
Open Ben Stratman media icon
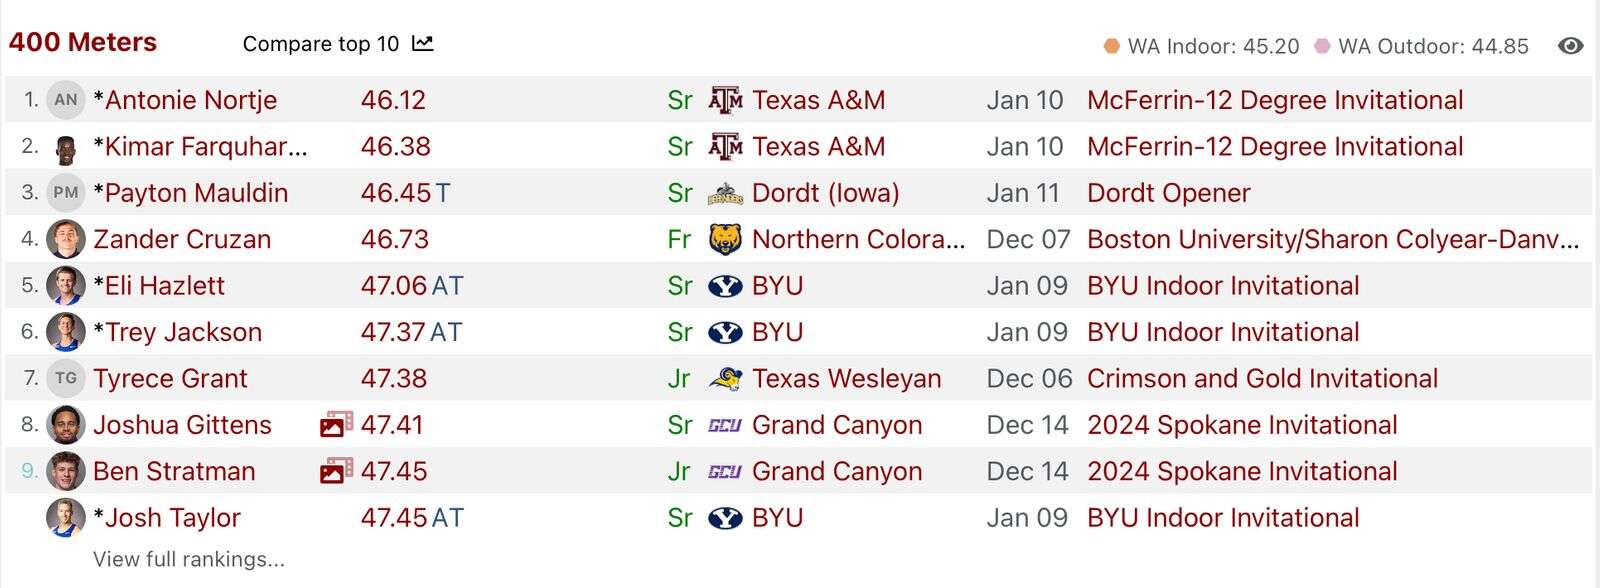click(336, 471)
